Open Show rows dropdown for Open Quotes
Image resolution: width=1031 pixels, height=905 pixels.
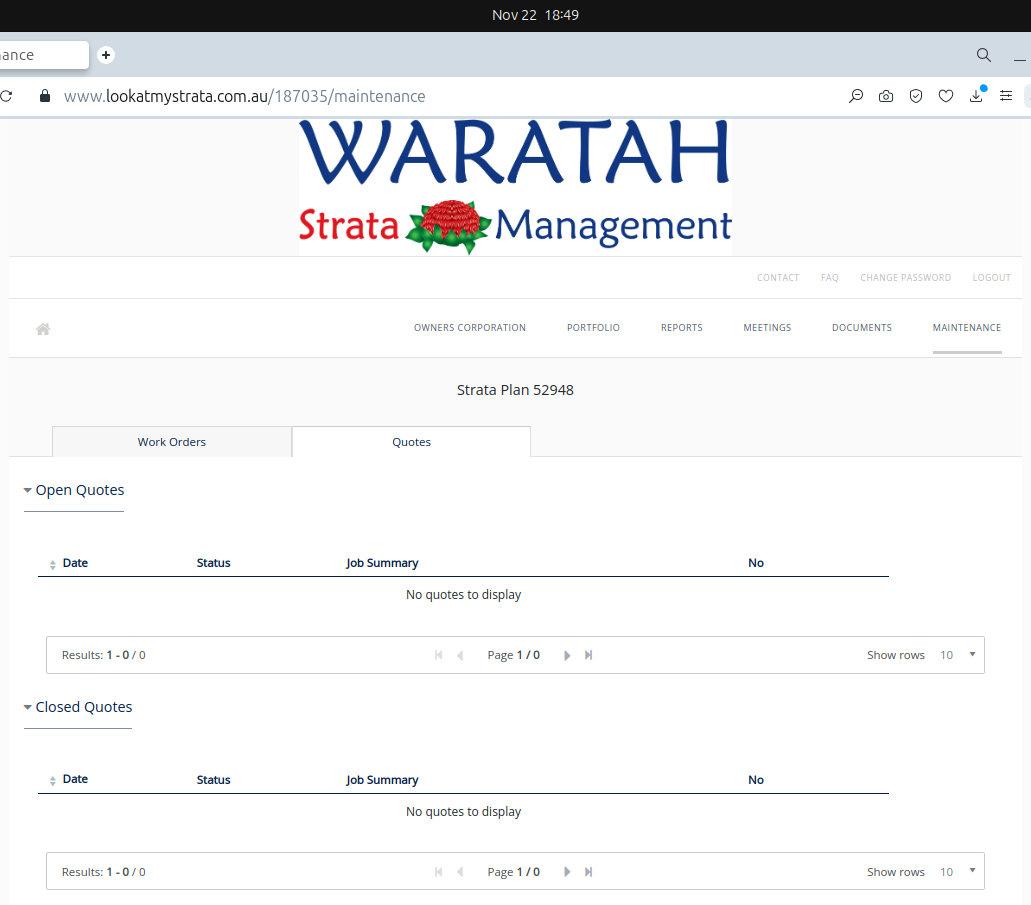click(x=957, y=655)
